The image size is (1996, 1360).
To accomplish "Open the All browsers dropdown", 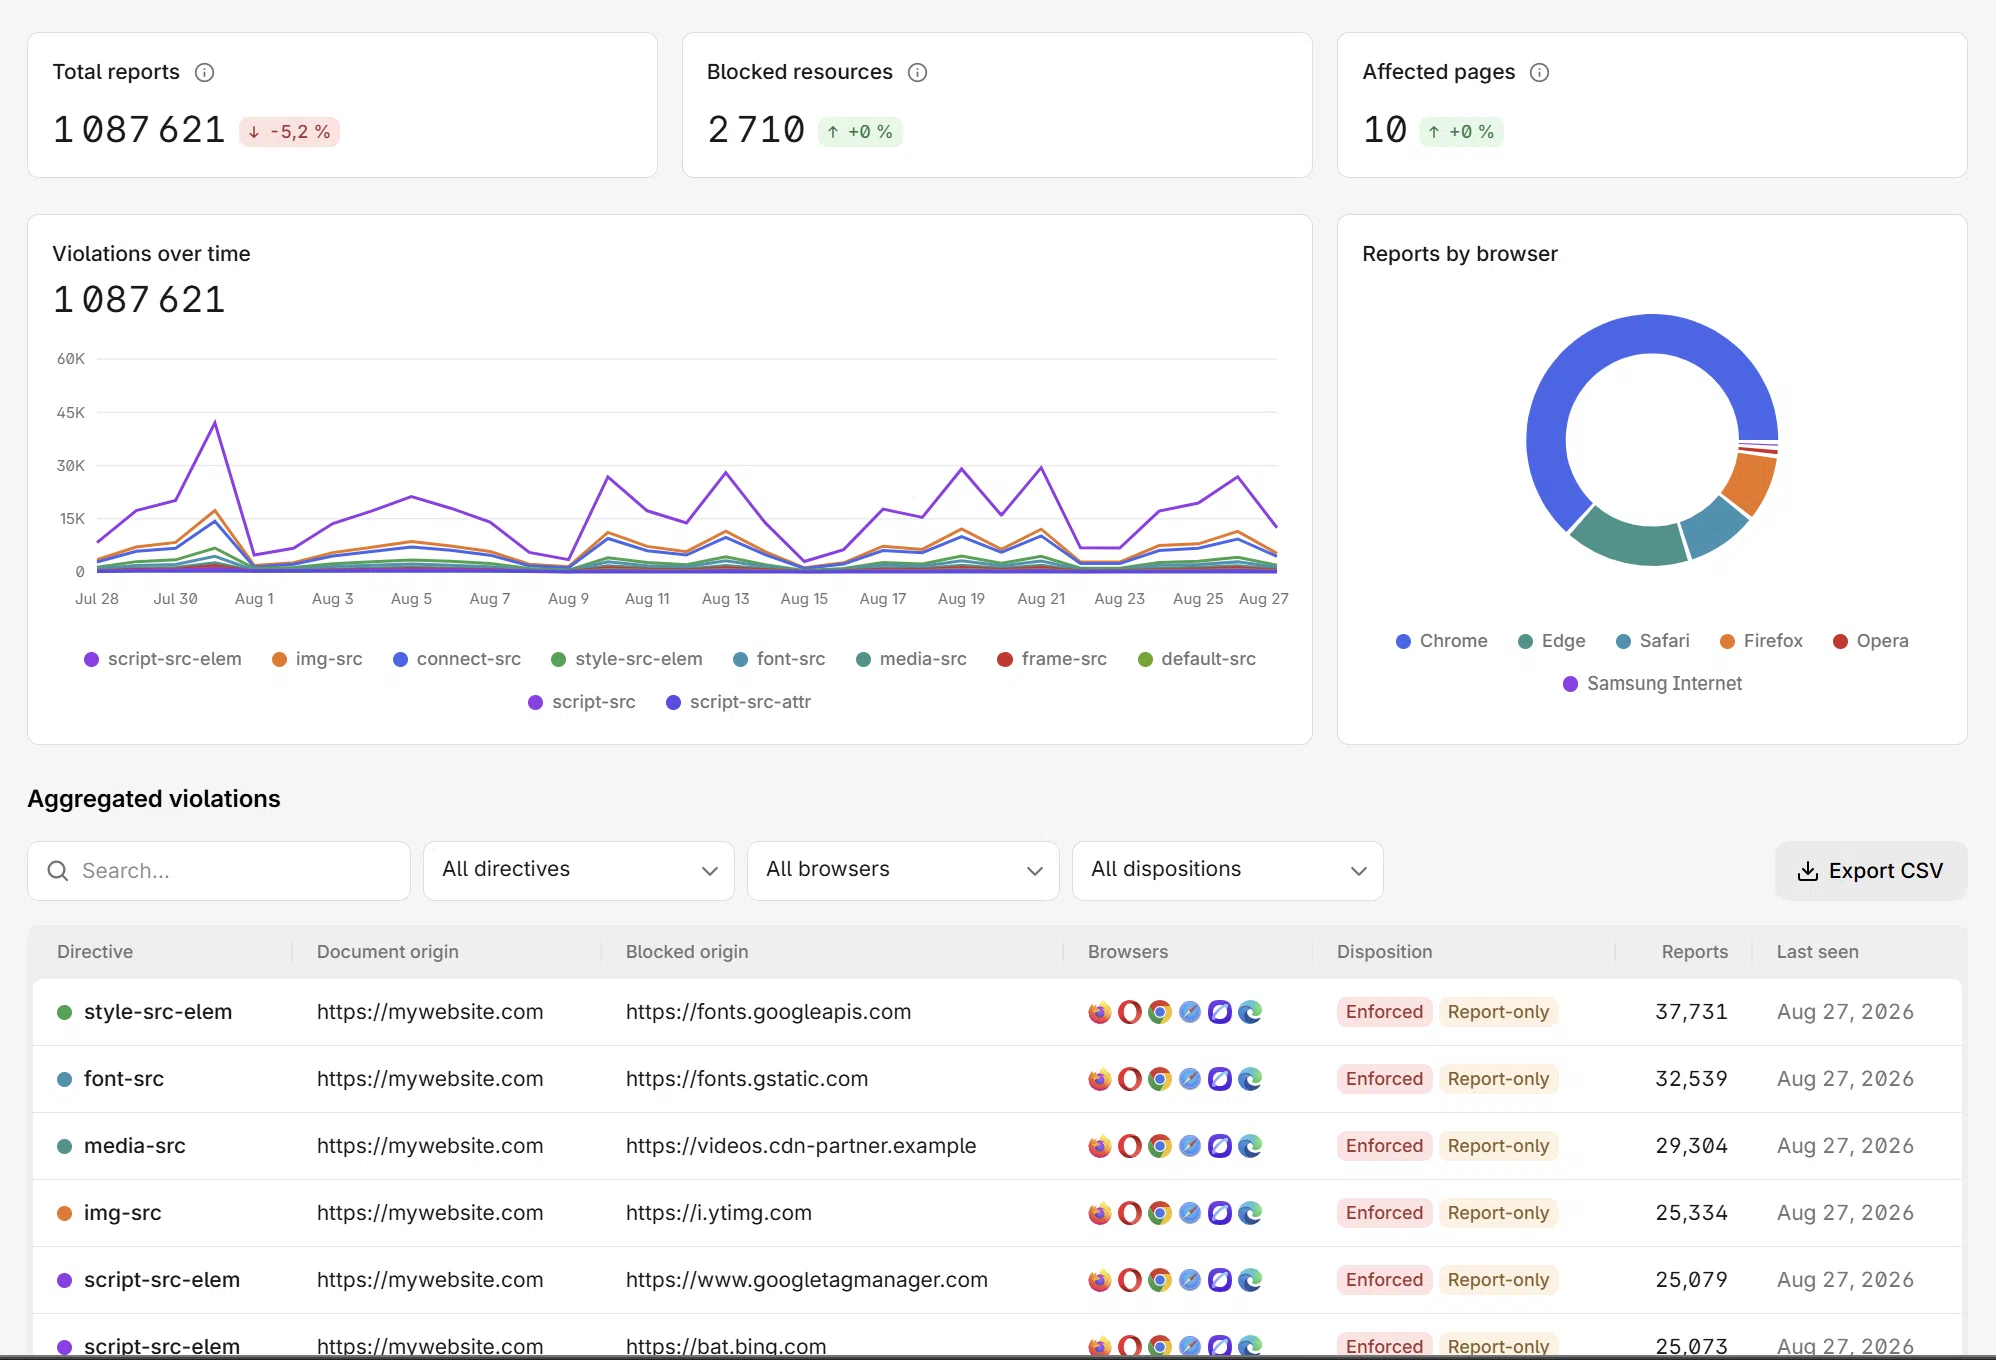I will pos(903,870).
